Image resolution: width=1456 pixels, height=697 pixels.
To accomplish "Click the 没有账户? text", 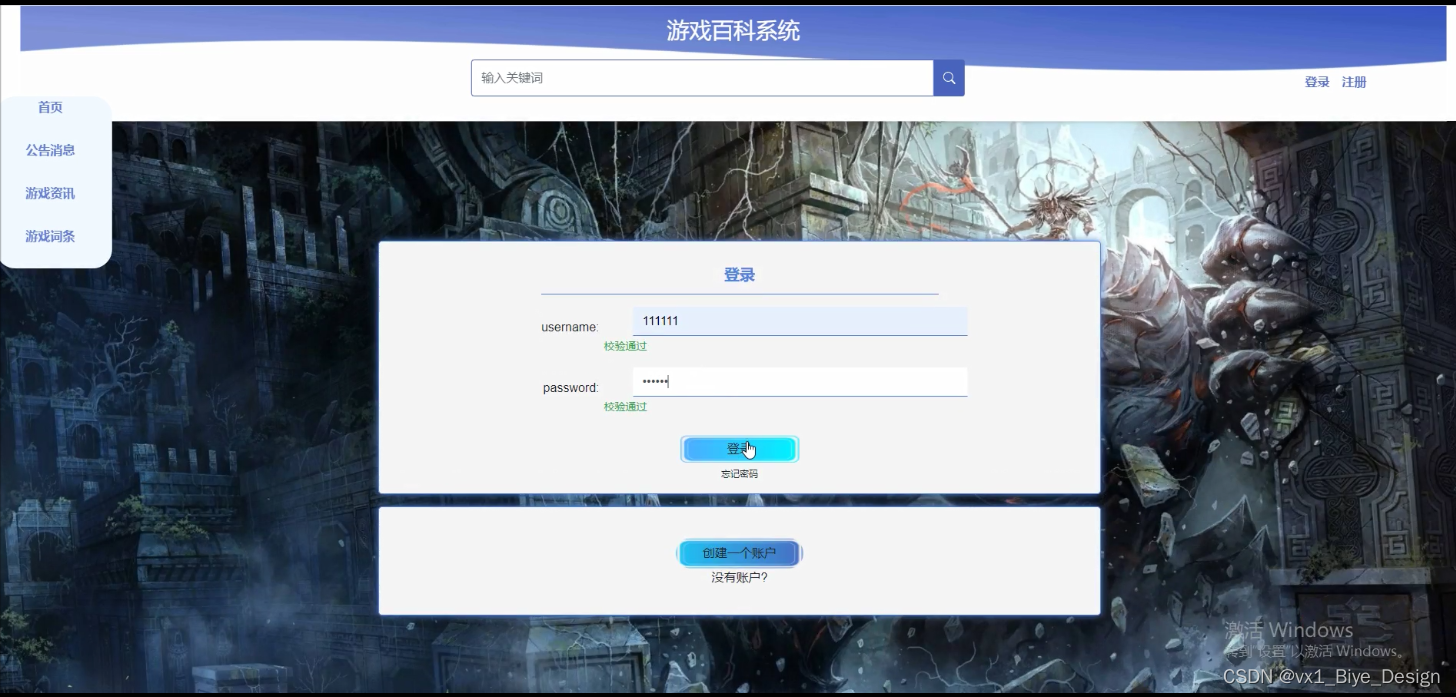I will [x=740, y=577].
